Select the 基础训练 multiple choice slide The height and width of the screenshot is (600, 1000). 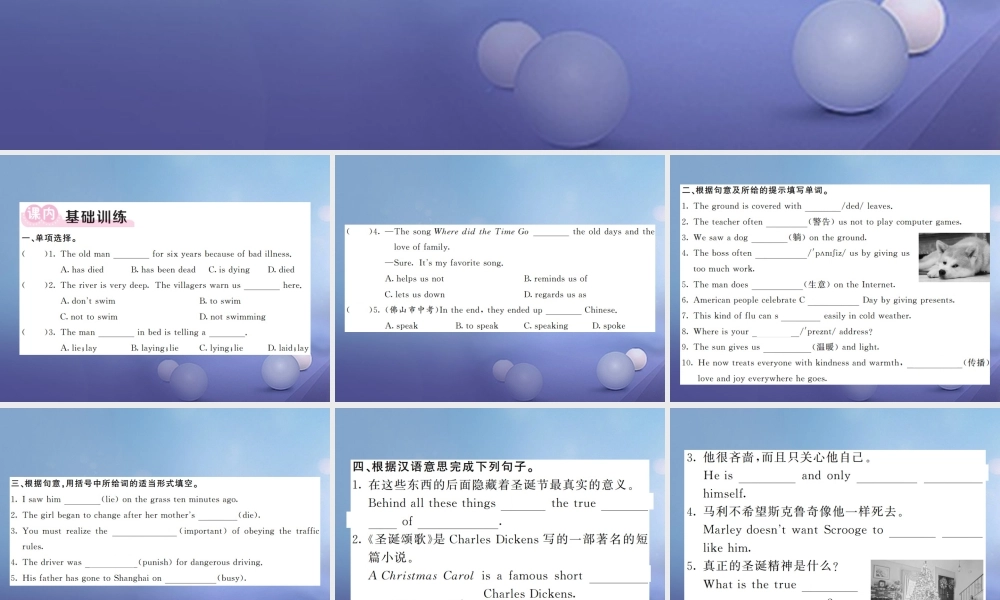coord(165,279)
